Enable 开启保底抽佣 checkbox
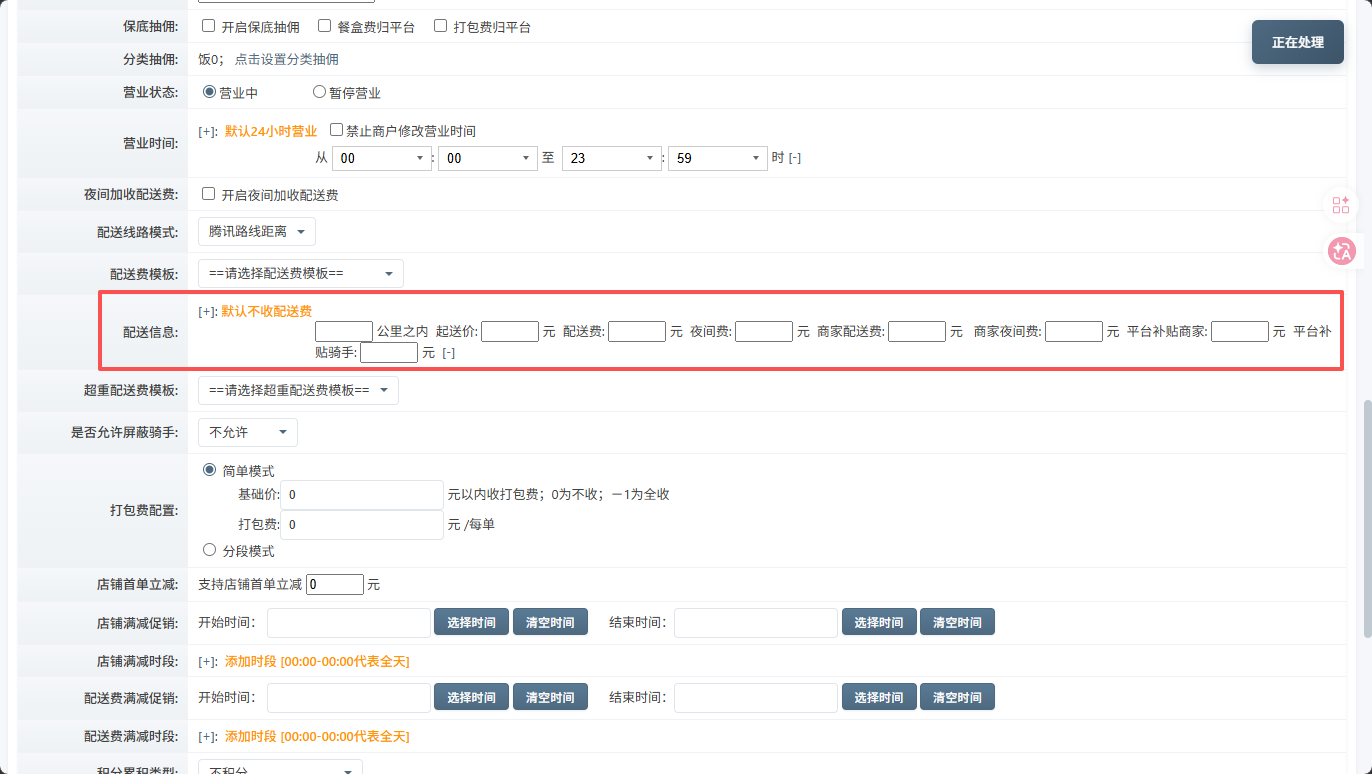Viewport: 1372px width, 774px height. [x=209, y=26]
